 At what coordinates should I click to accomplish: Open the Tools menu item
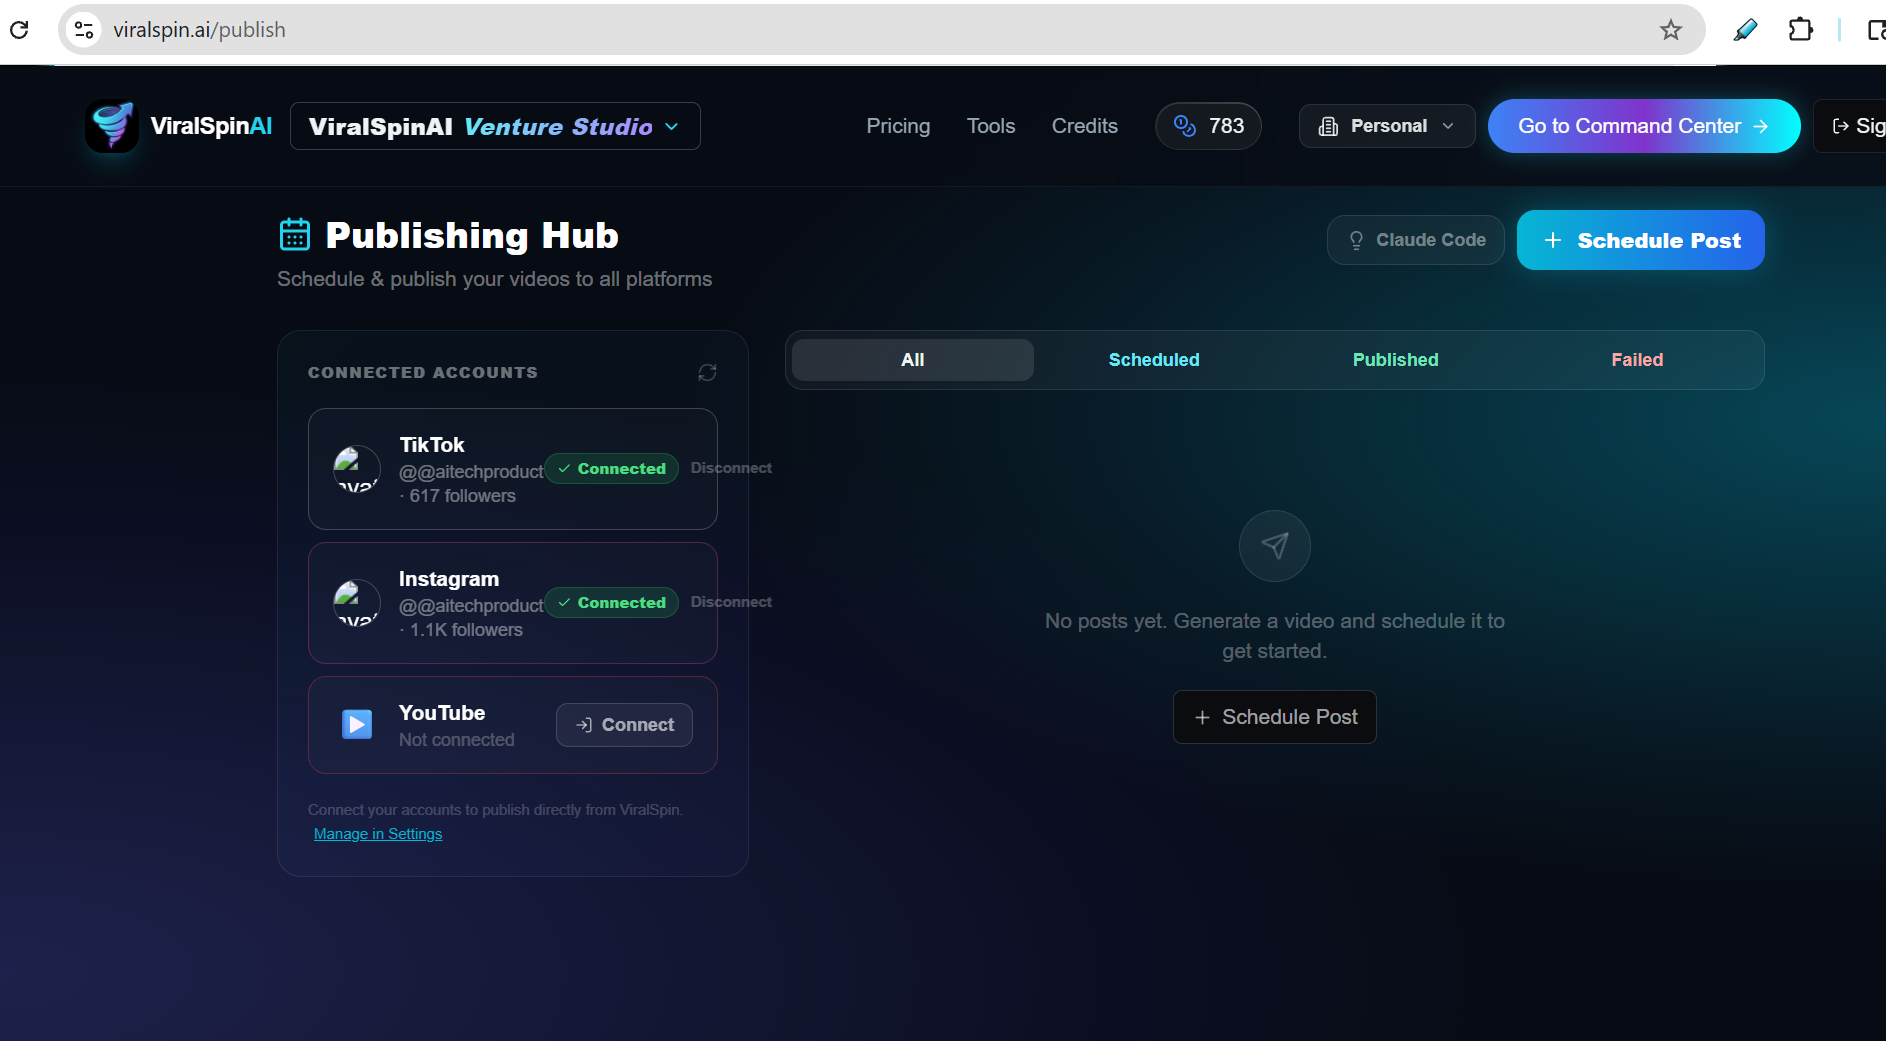pos(991,126)
